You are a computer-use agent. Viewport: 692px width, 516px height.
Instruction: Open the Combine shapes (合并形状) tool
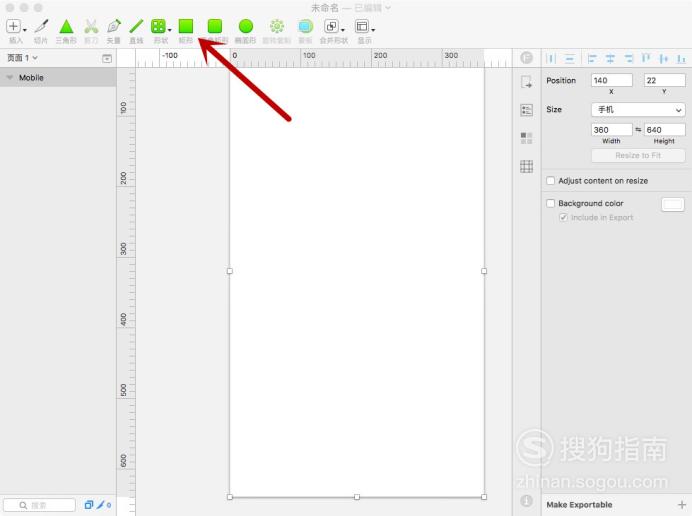pyautogui.click(x=331, y=26)
